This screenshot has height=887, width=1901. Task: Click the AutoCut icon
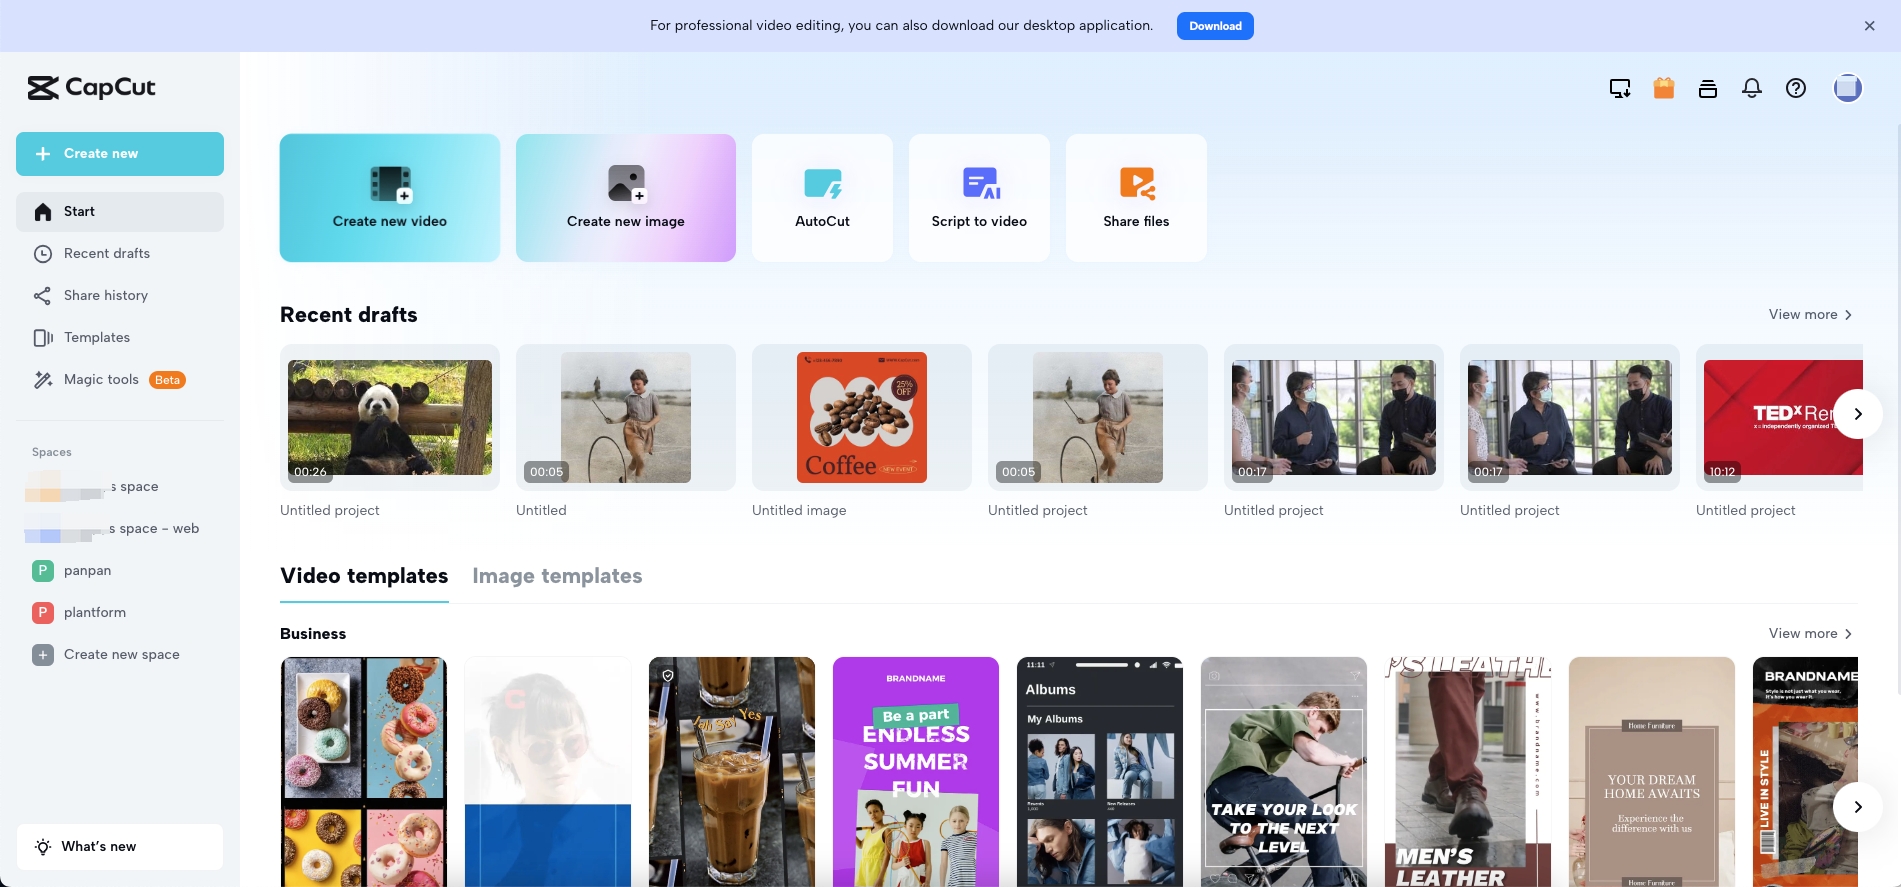click(x=822, y=184)
